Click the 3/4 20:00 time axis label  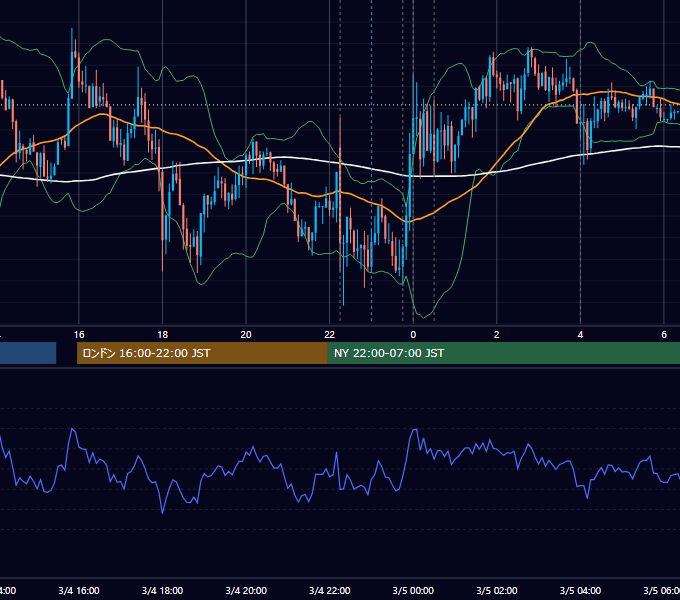click(246, 590)
